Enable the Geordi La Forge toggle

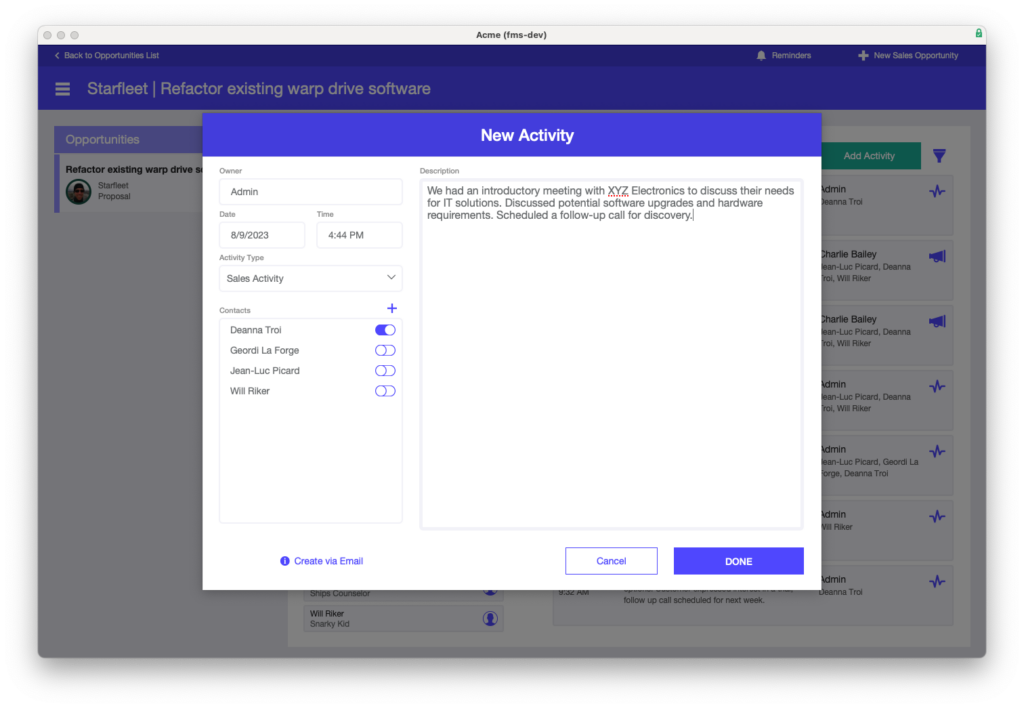point(385,350)
